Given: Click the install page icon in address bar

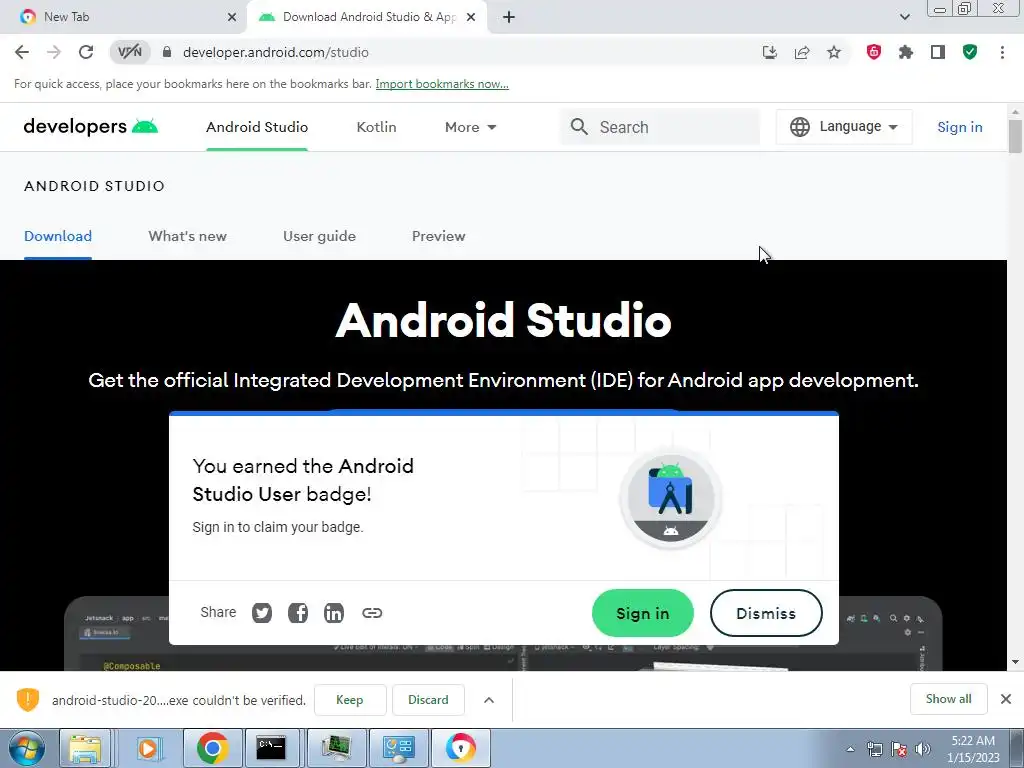Looking at the screenshot, I should click(770, 52).
